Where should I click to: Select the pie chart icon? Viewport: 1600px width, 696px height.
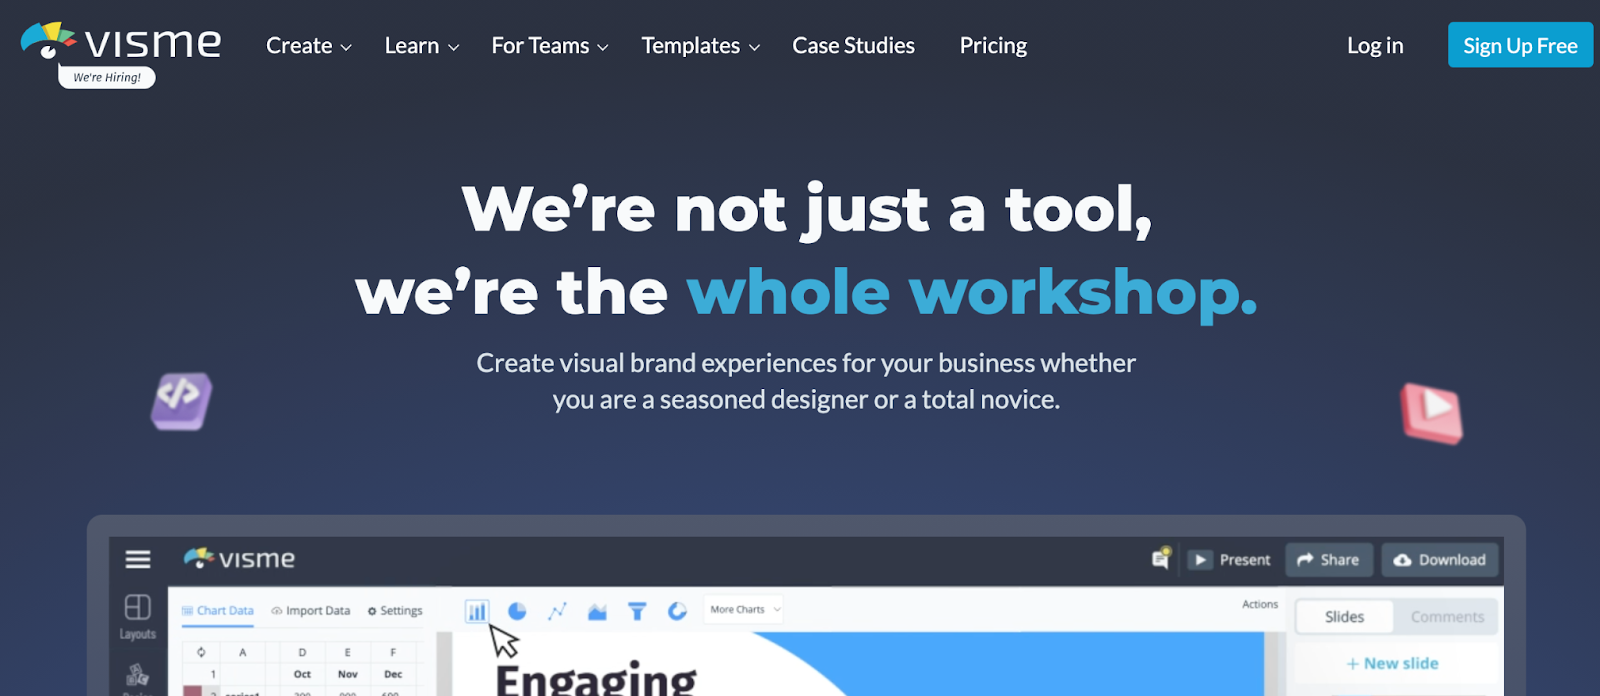click(517, 611)
